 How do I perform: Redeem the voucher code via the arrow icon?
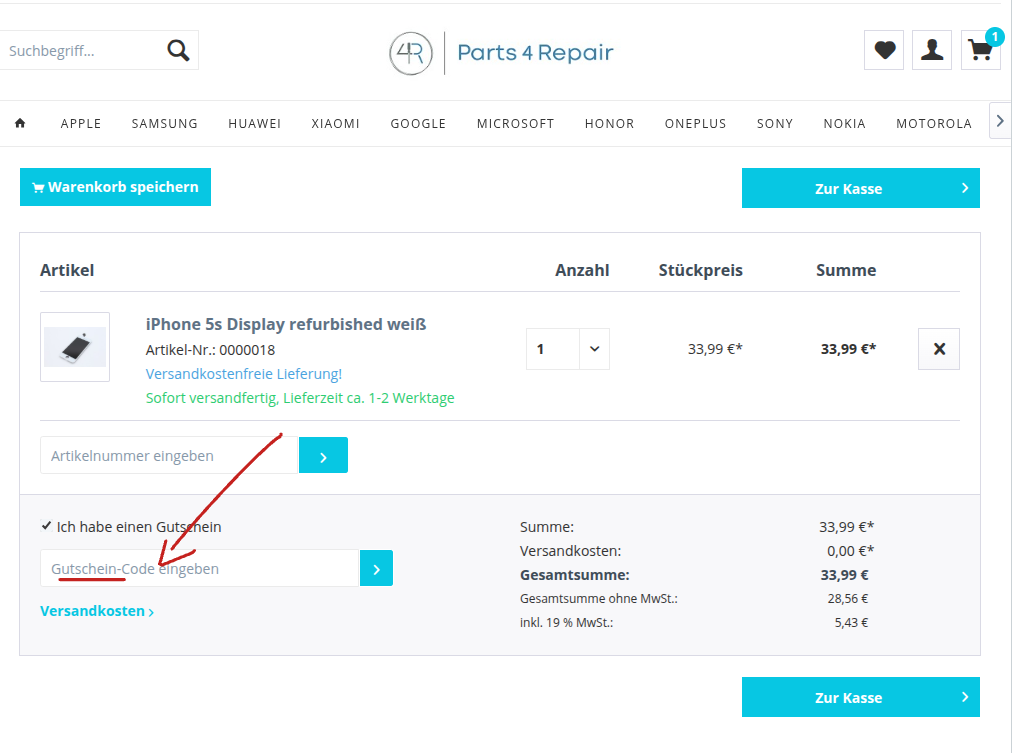tap(376, 567)
